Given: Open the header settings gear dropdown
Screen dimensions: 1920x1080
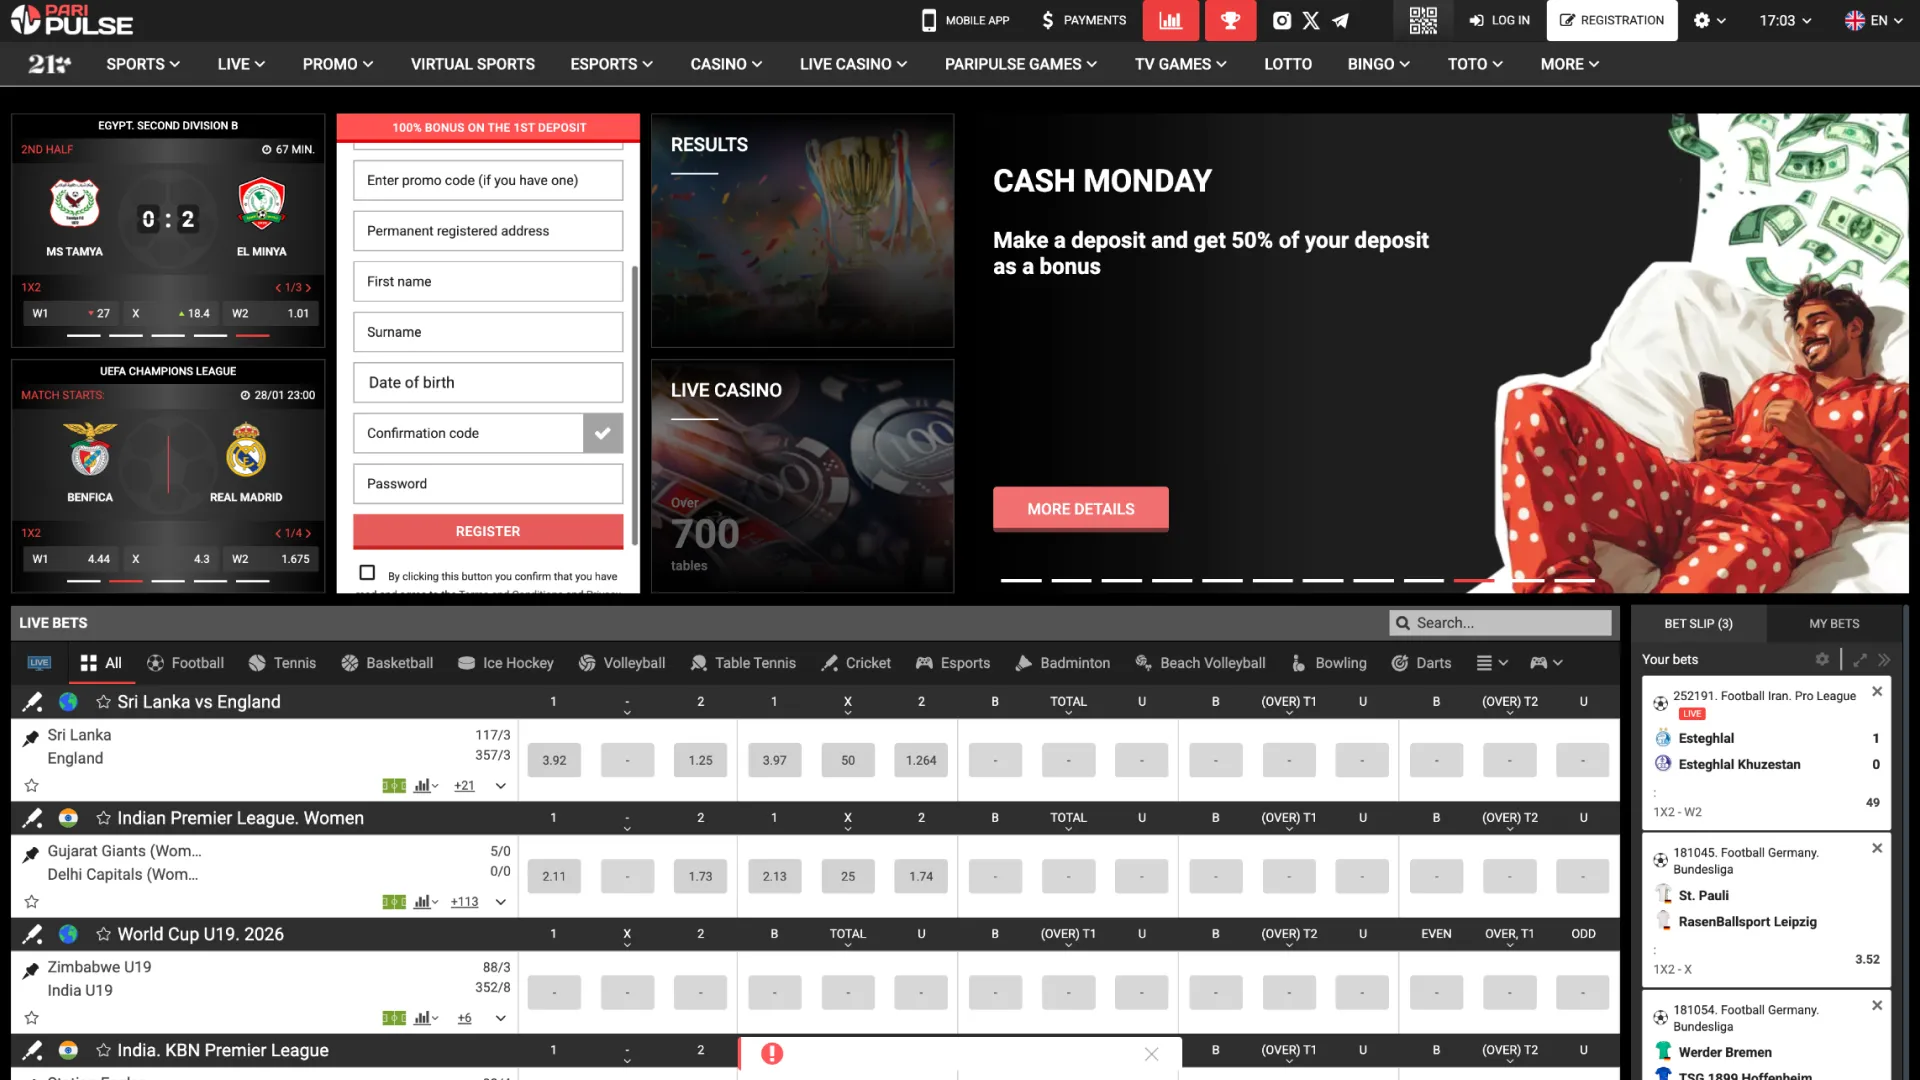Looking at the screenshot, I should point(1710,20).
